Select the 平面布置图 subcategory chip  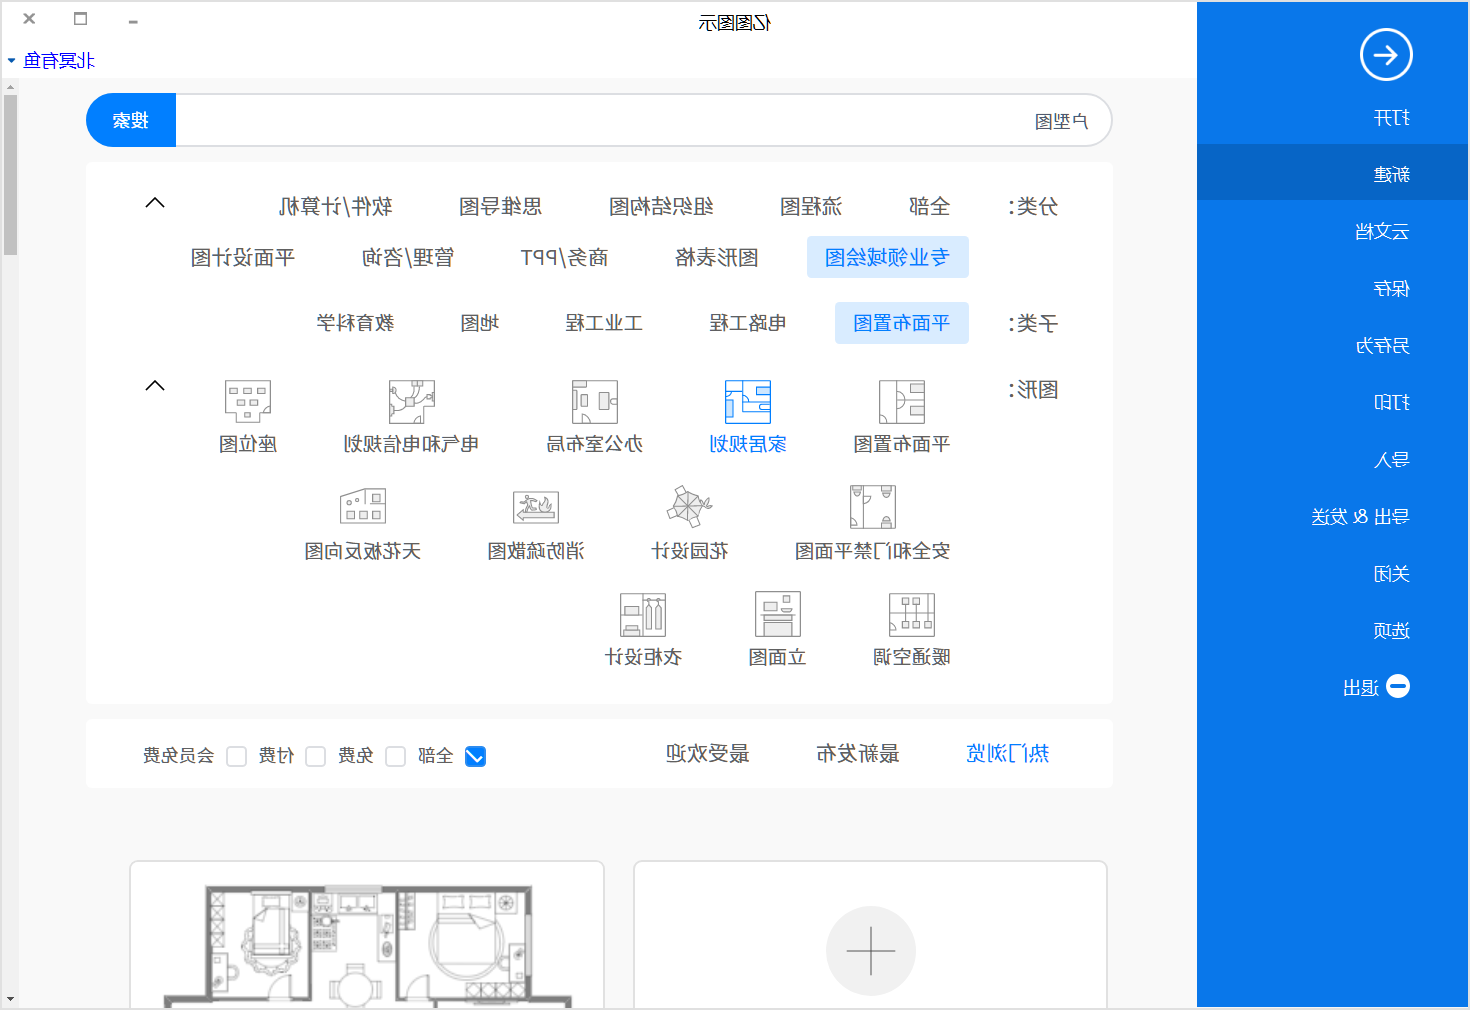(x=902, y=323)
